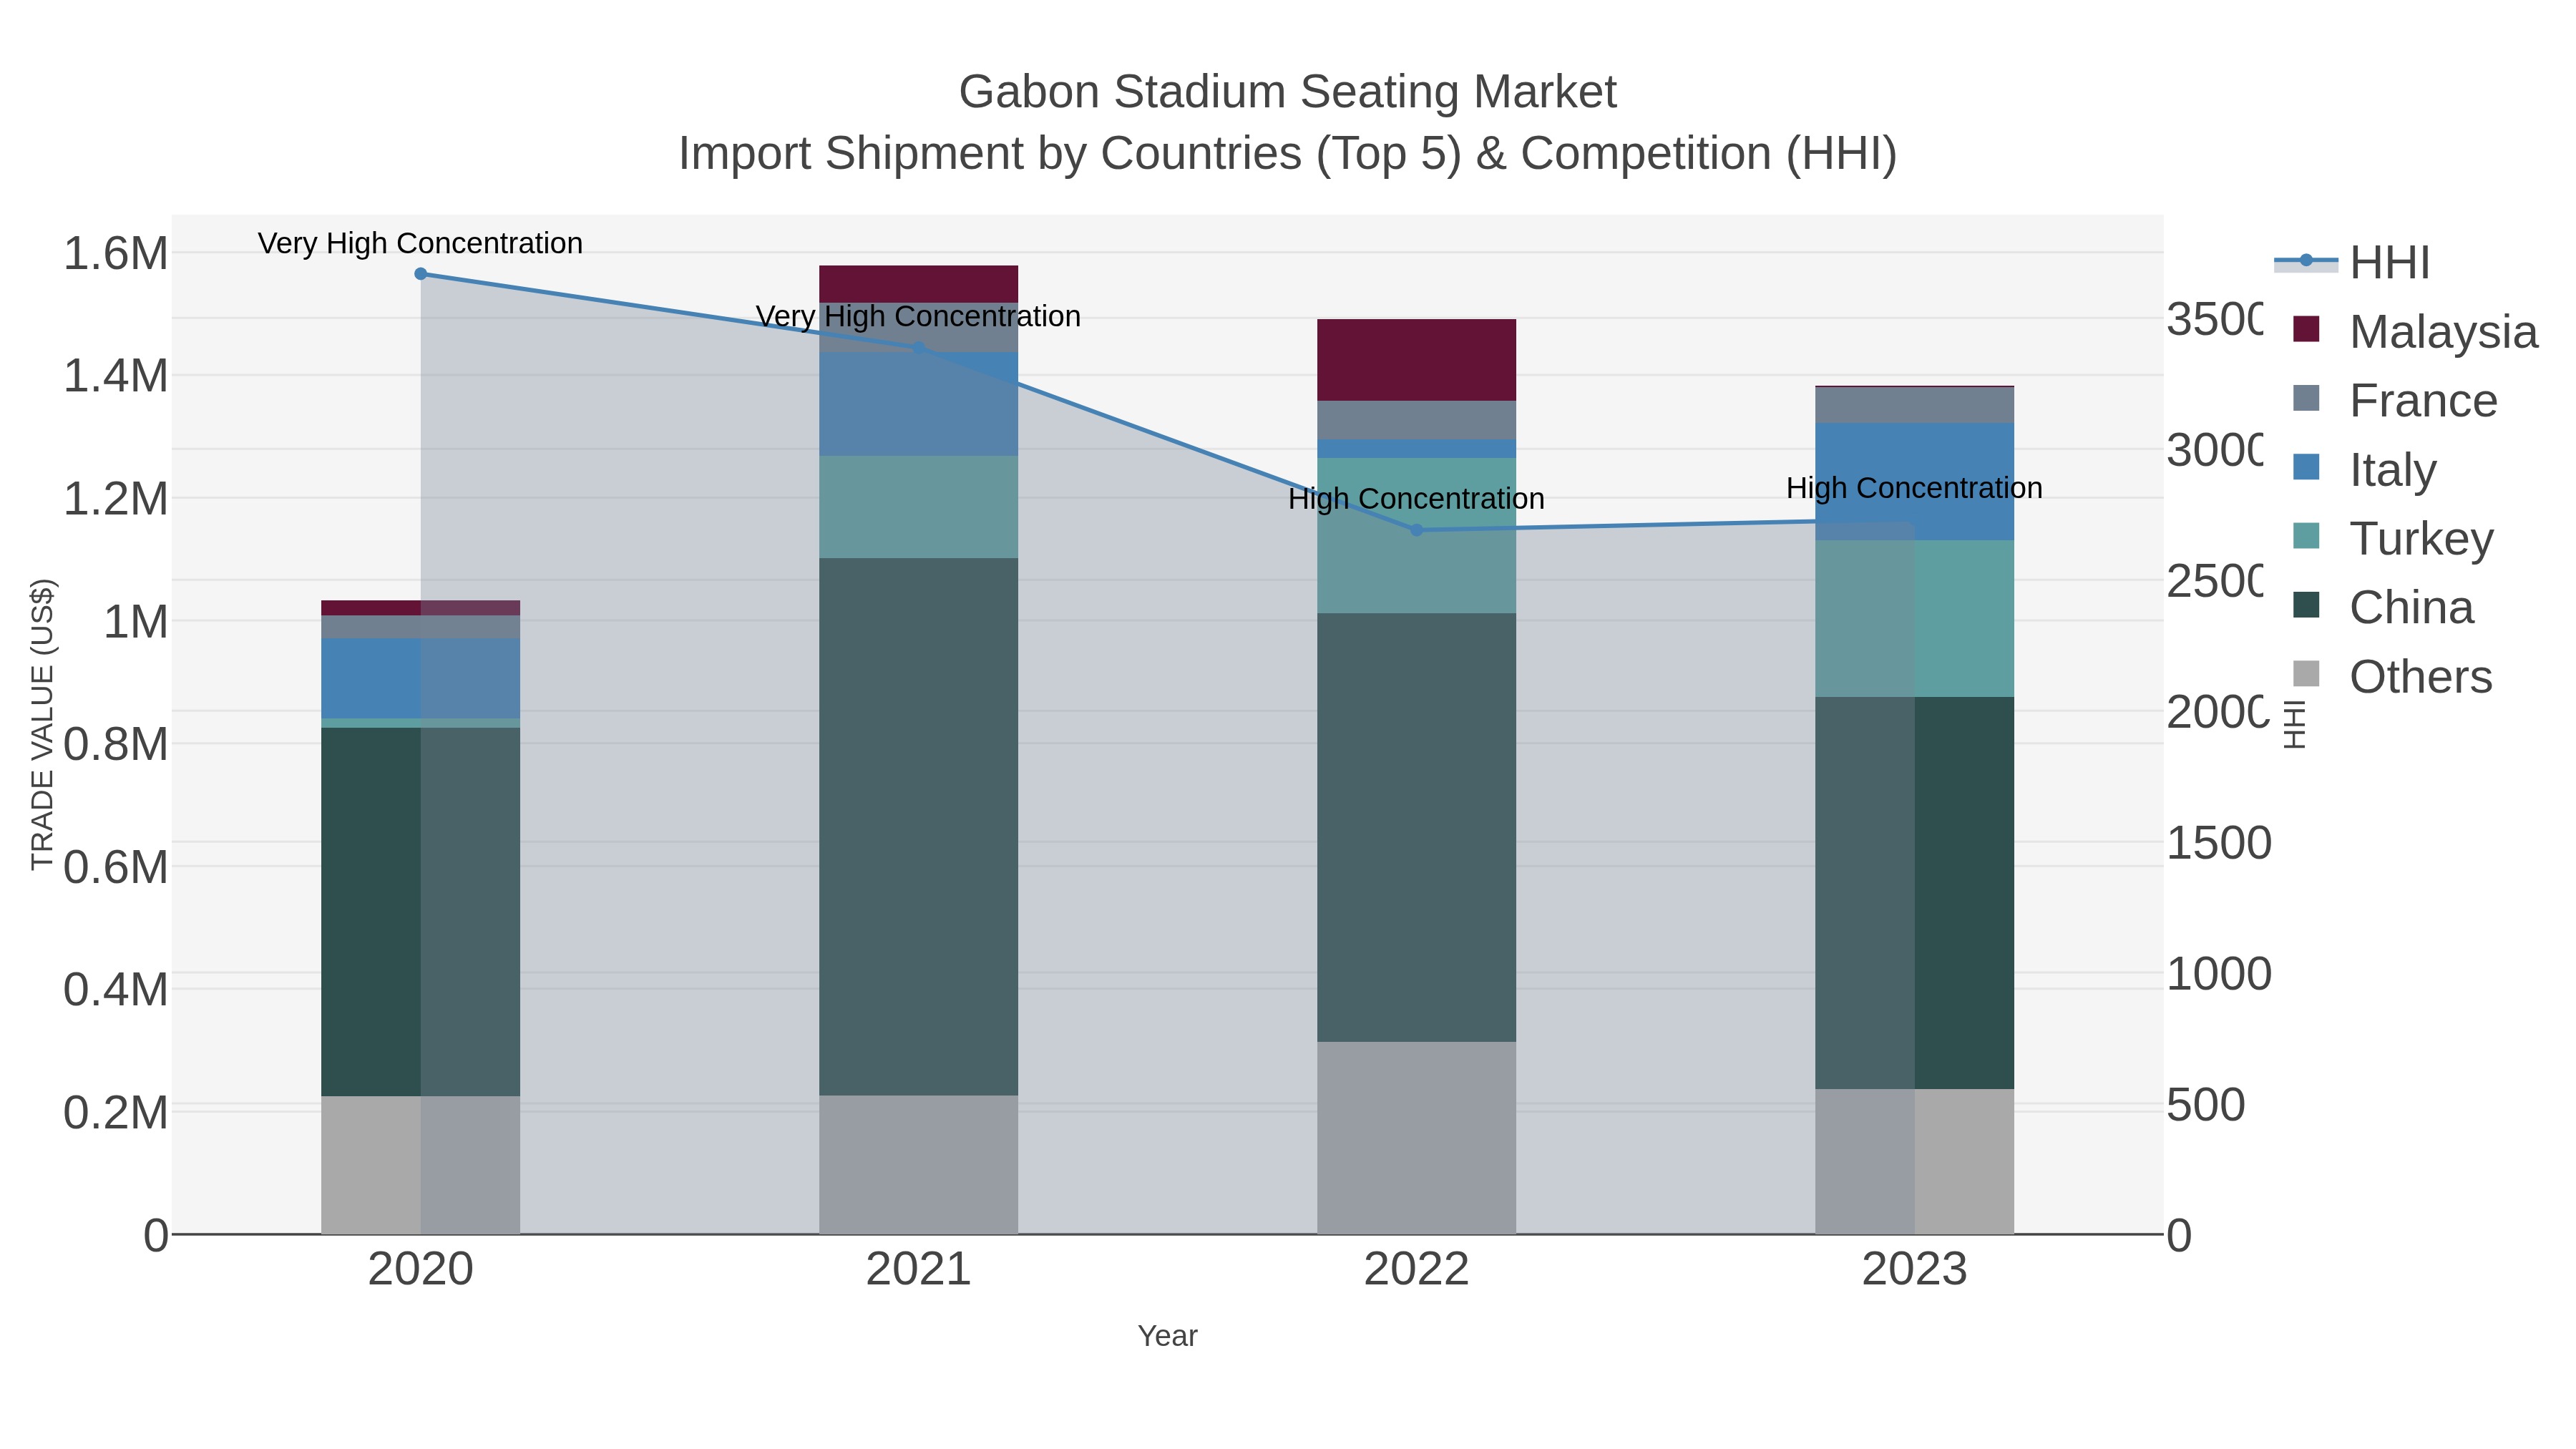Toggle China series in legend
This screenshot has width=2576, height=1449.
click(x=2383, y=608)
